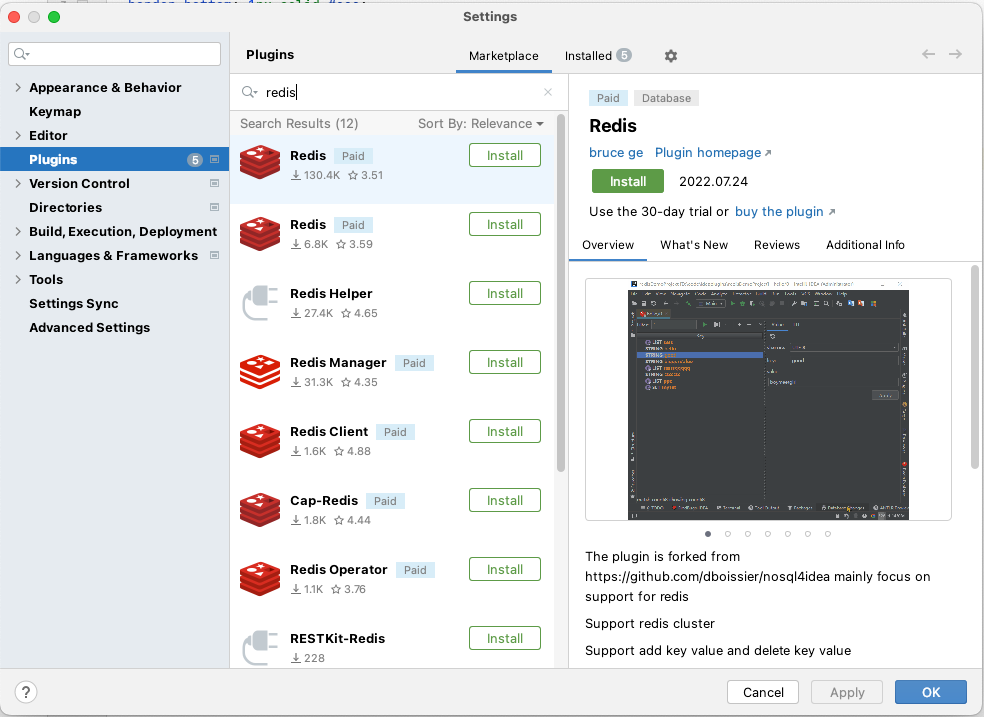Select the Cap-Redis plugin icon
The image size is (984, 717).
point(260,510)
